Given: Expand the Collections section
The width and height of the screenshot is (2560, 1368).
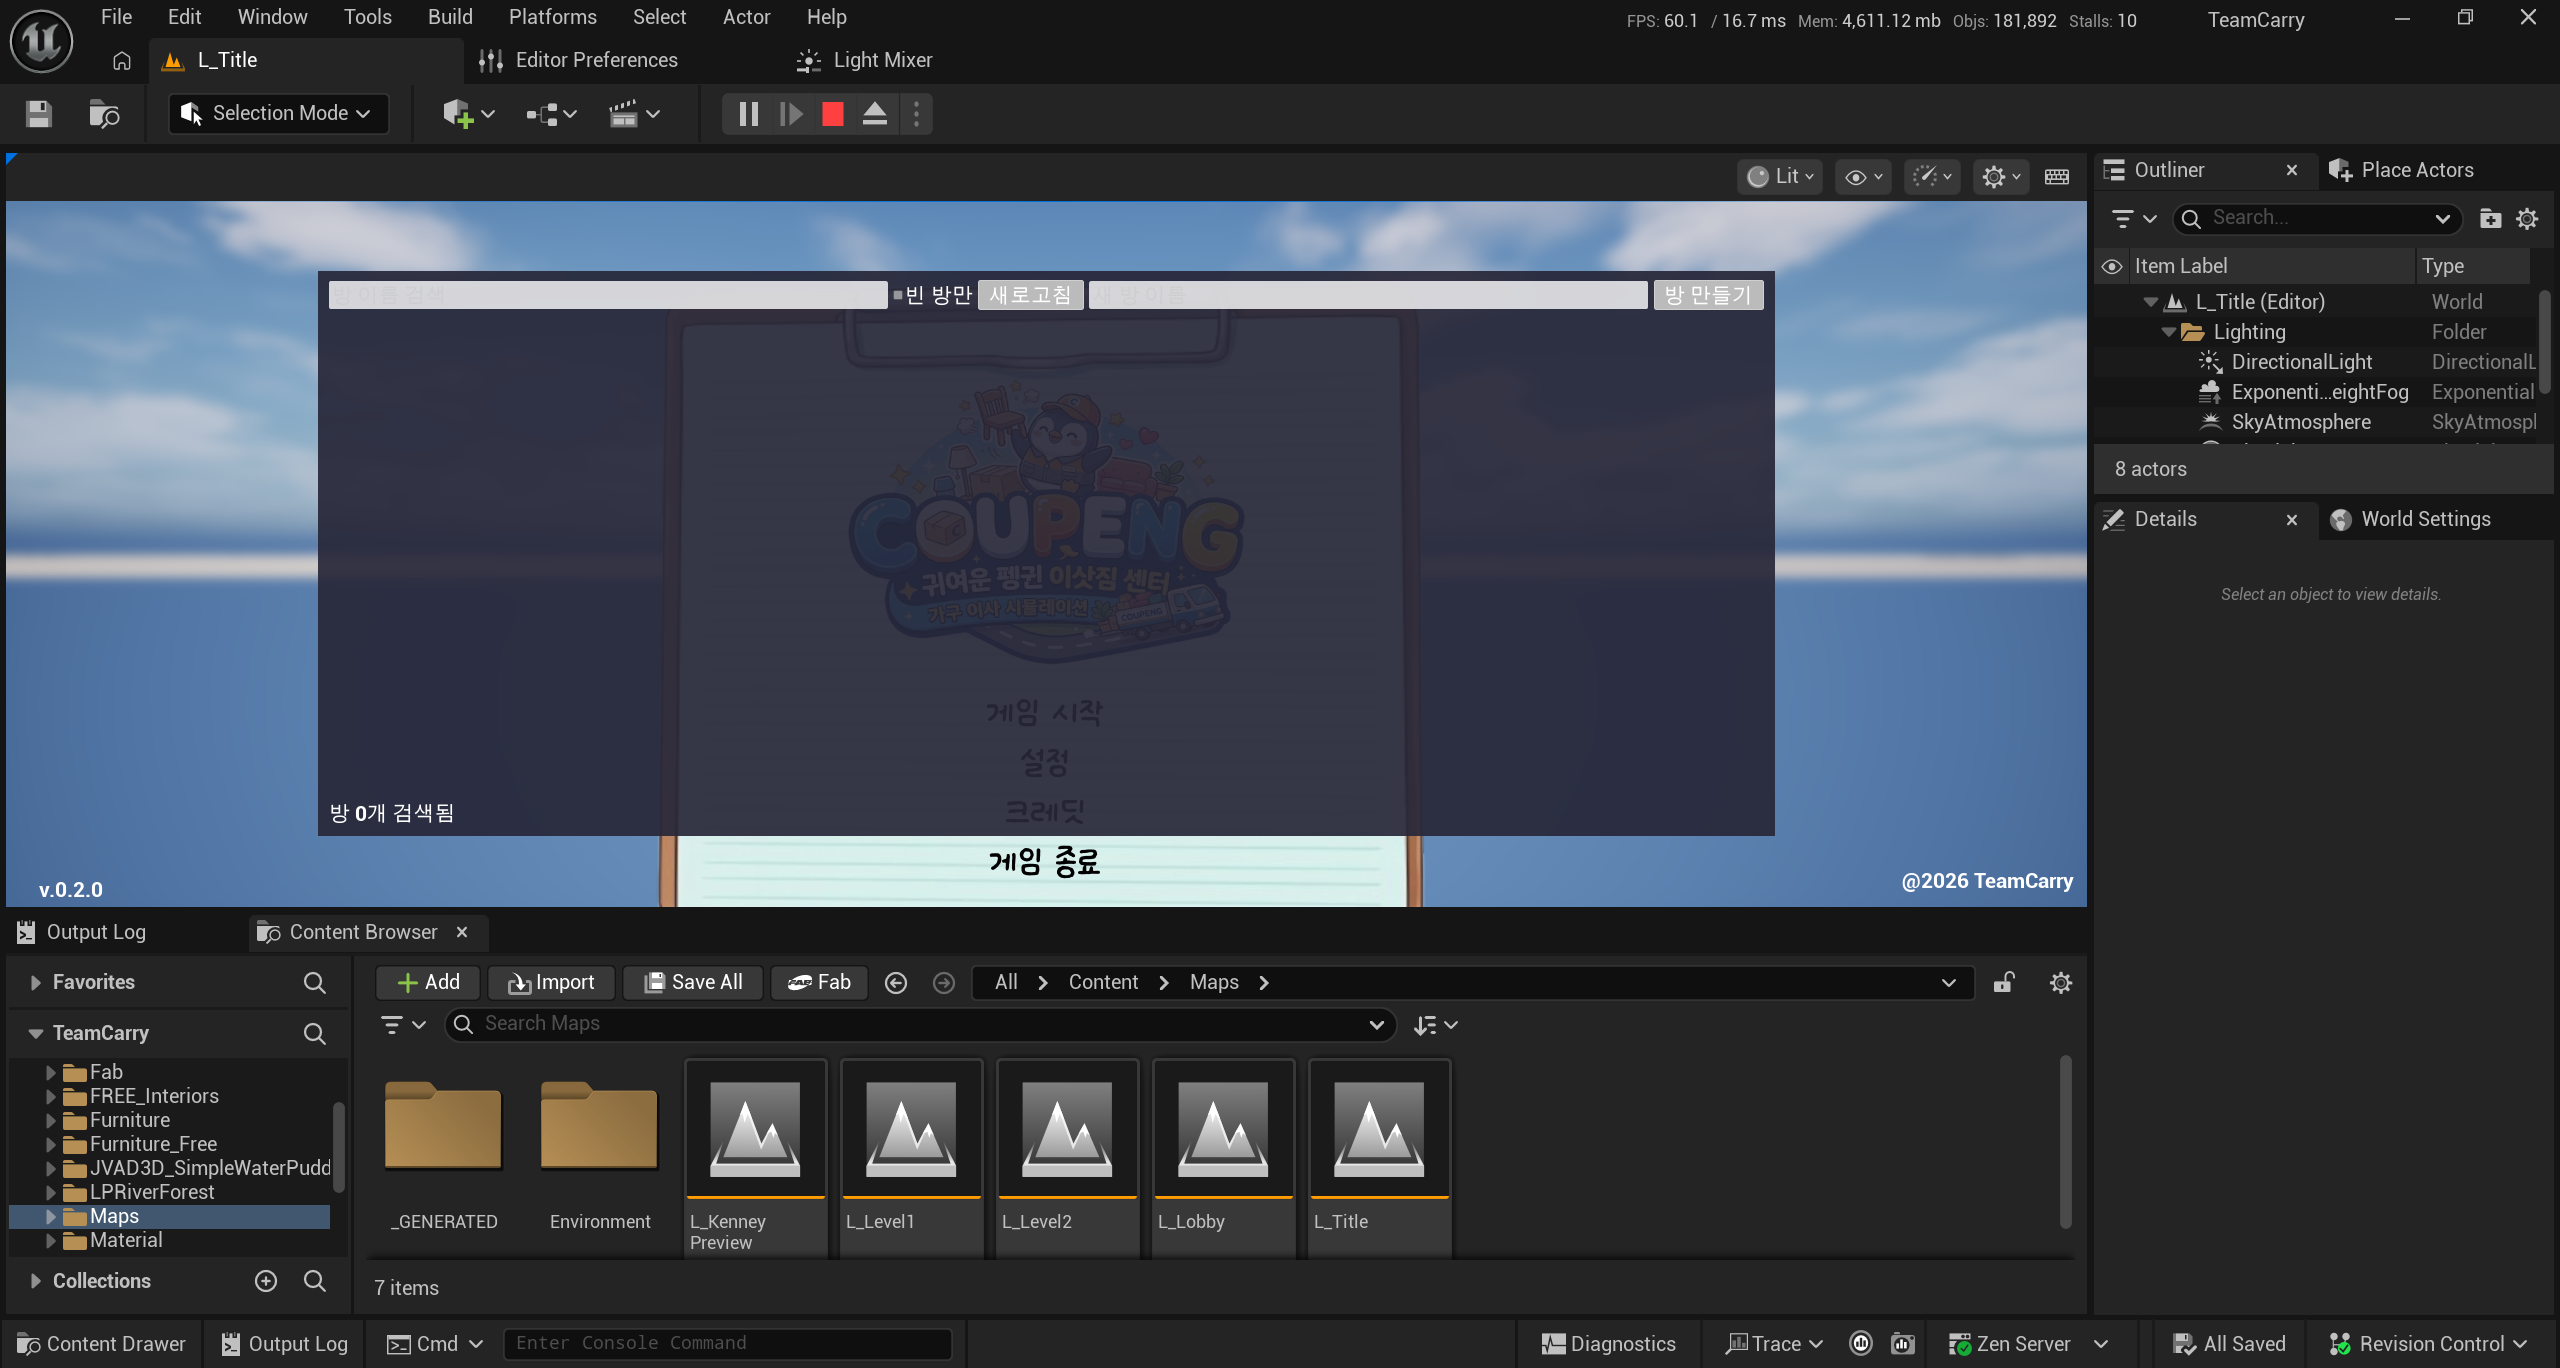Looking at the screenshot, I should point(36,1281).
